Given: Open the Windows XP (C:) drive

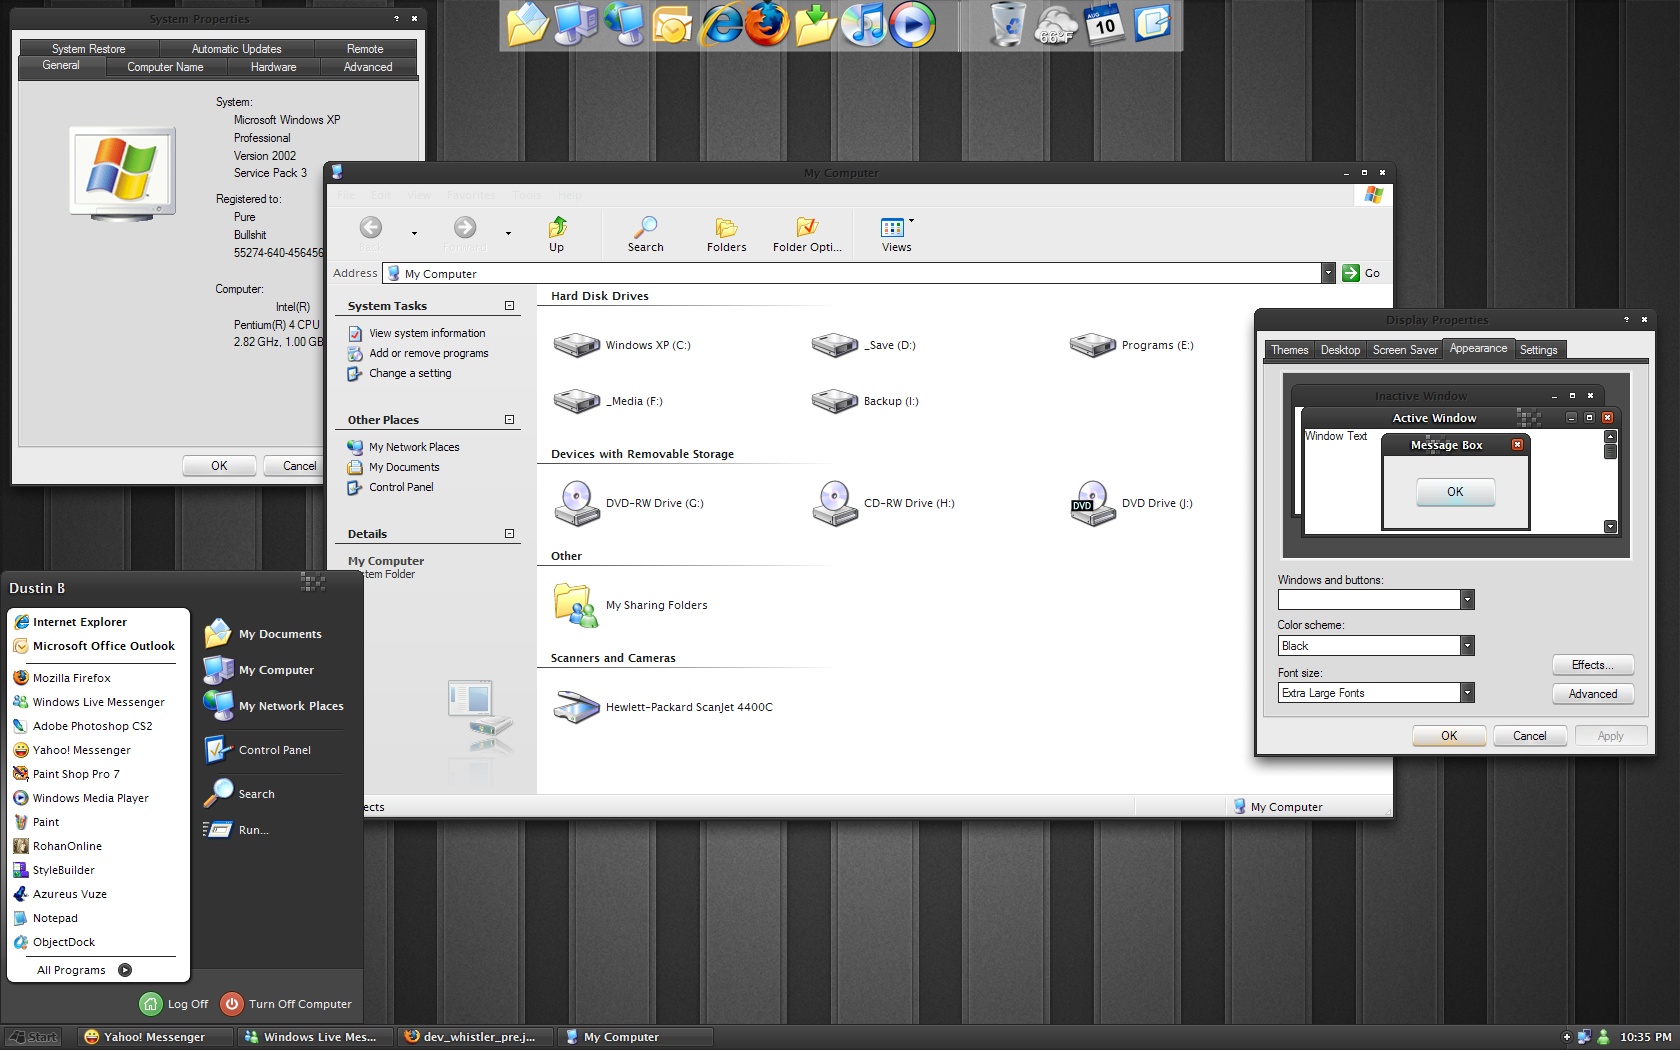Looking at the screenshot, I should pyautogui.click(x=577, y=346).
